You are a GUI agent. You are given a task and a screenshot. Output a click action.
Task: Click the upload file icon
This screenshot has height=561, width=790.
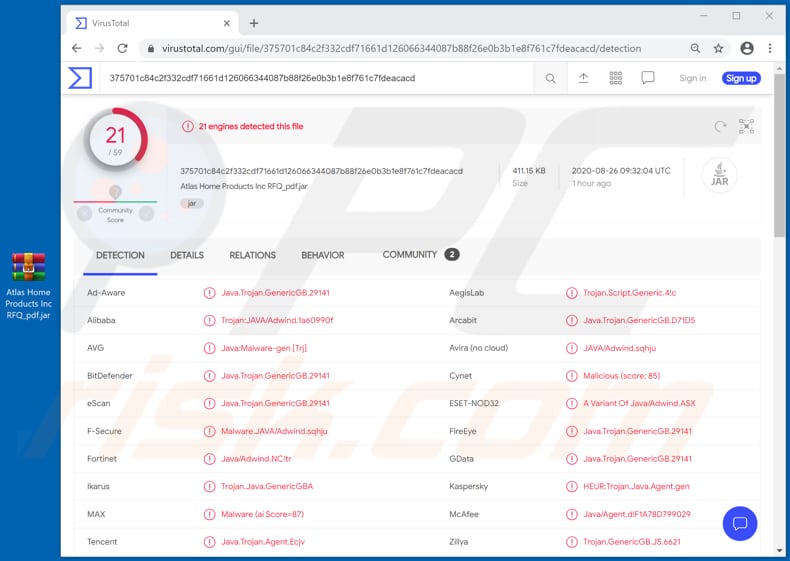[583, 78]
